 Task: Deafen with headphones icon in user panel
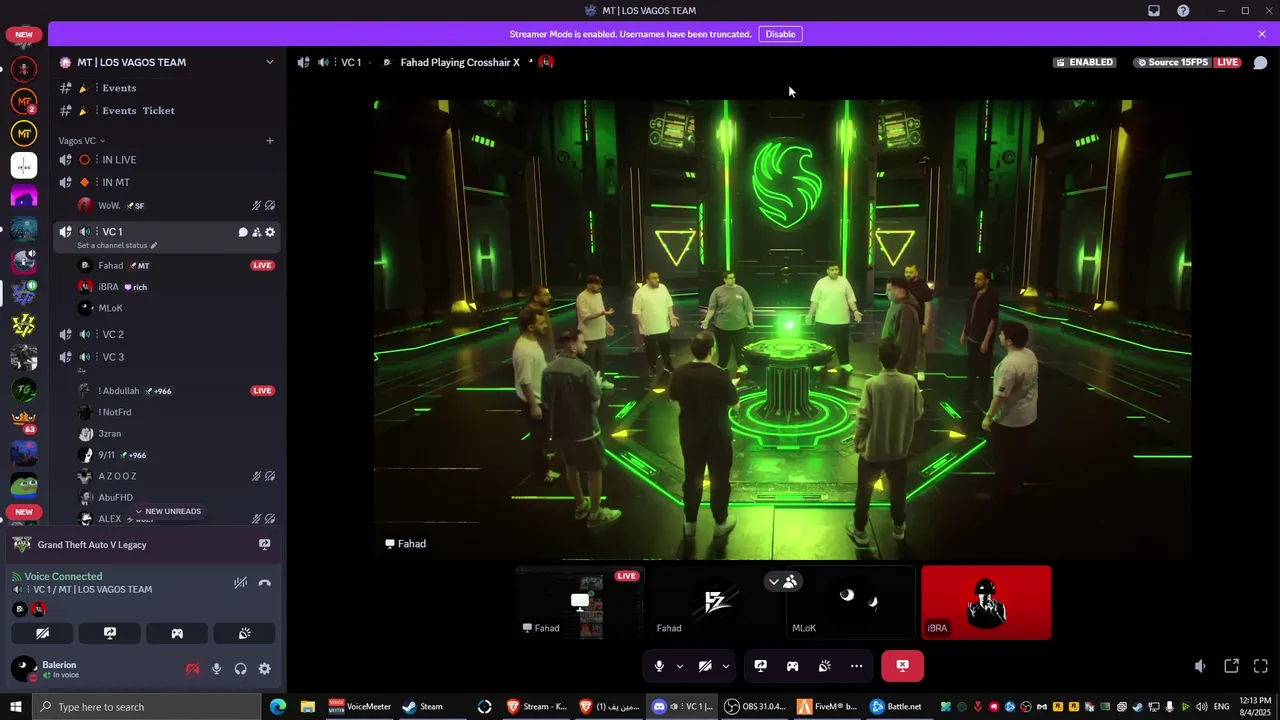(241, 669)
